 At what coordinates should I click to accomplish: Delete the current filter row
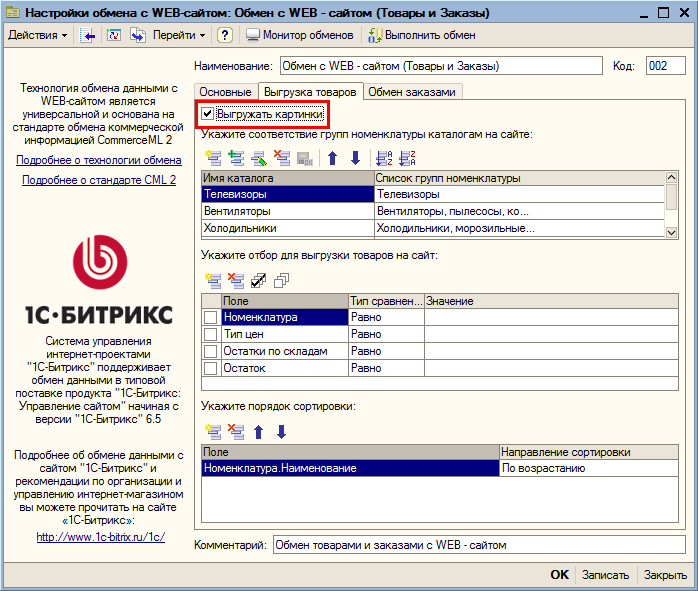pos(236,280)
